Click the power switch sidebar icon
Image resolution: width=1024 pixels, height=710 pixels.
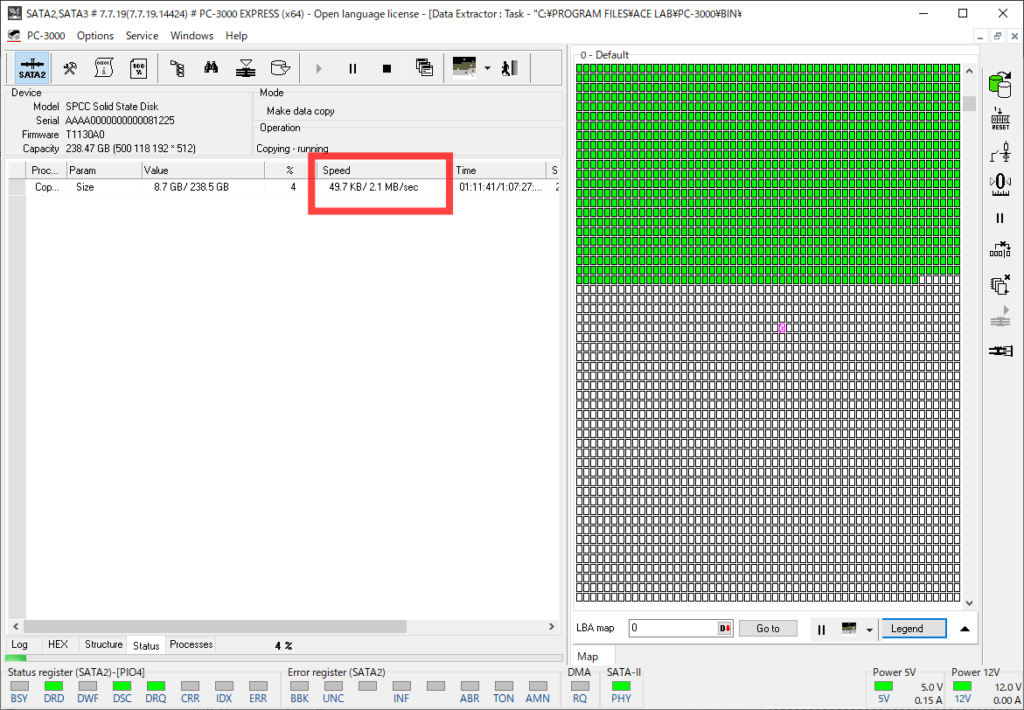point(1000,152)
